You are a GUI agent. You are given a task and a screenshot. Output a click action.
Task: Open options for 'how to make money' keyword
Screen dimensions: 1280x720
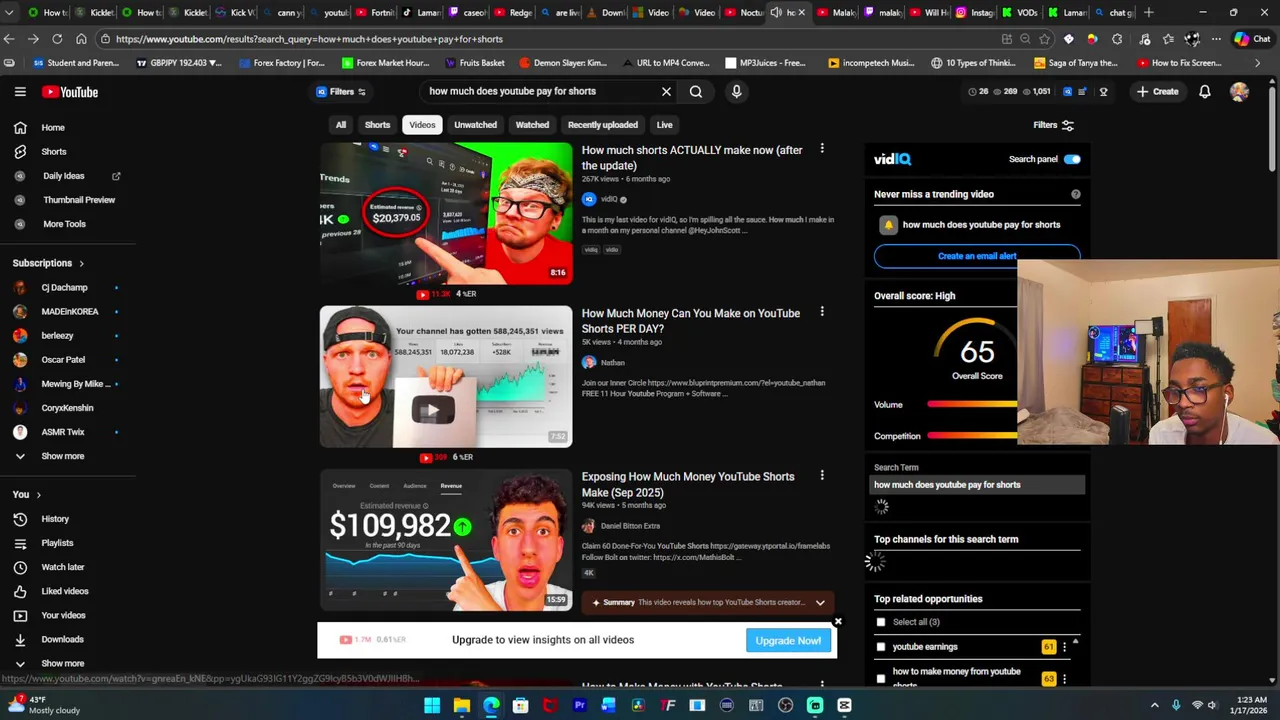coord(1064,679)
